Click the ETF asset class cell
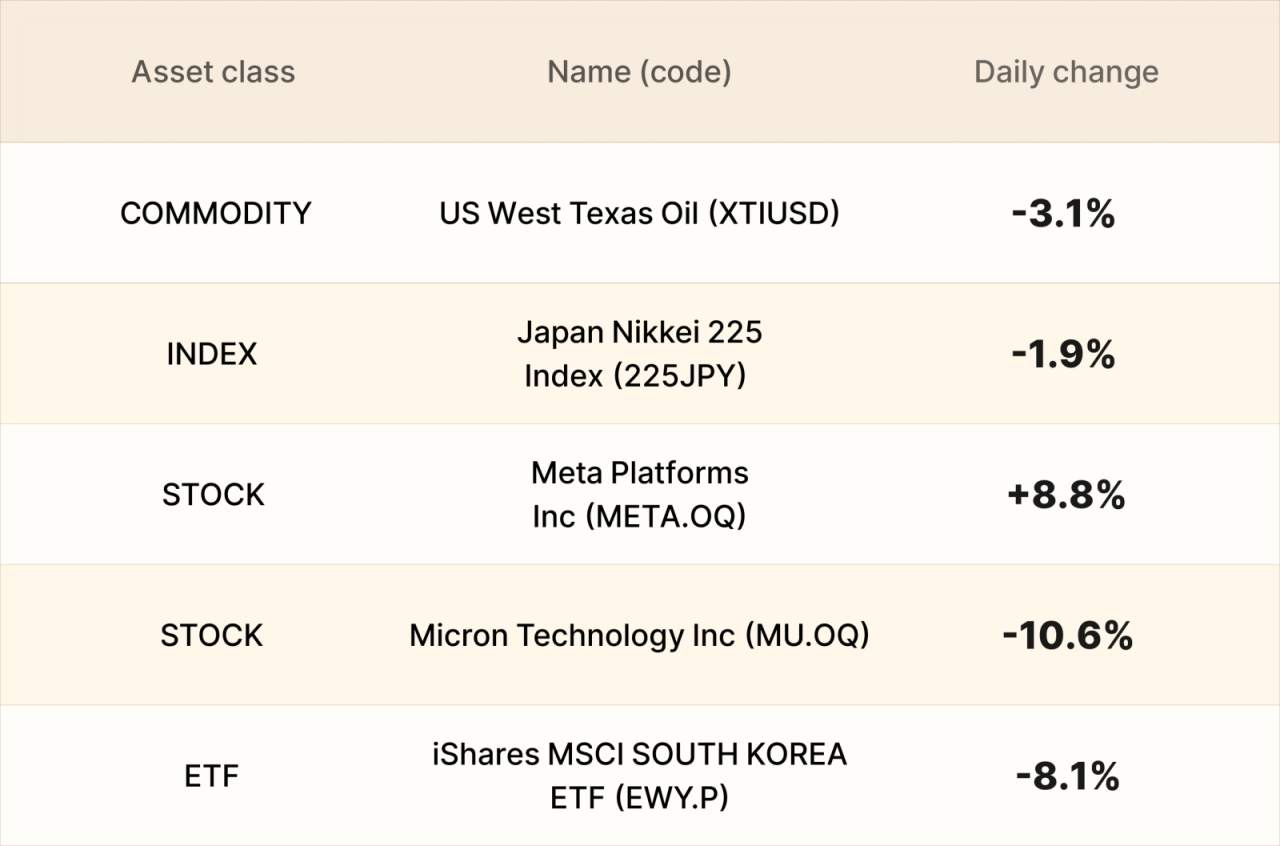1280x846 pixels. [x=212, y=777]
